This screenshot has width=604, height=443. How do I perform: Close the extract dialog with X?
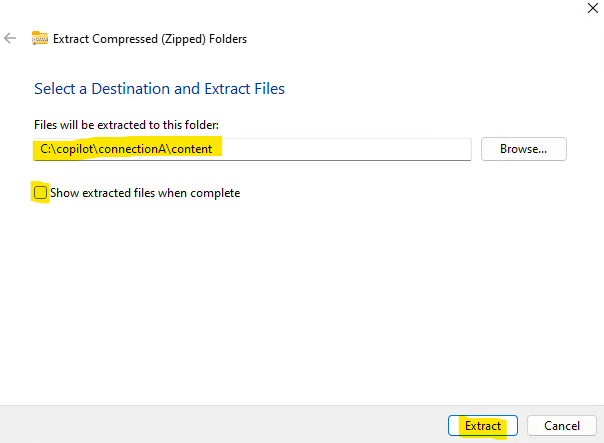coord(592,8)
